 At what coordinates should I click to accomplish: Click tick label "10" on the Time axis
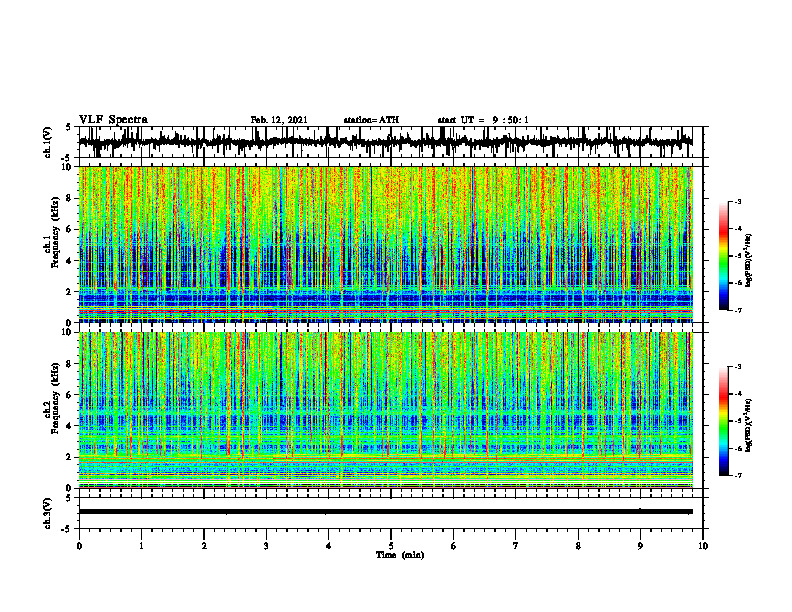pos(703,546)
